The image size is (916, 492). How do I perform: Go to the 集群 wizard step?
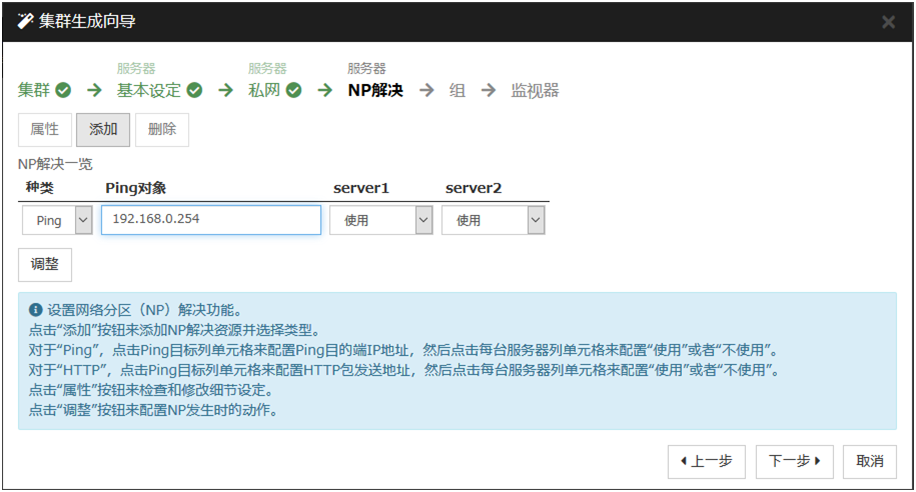[34, 91]
